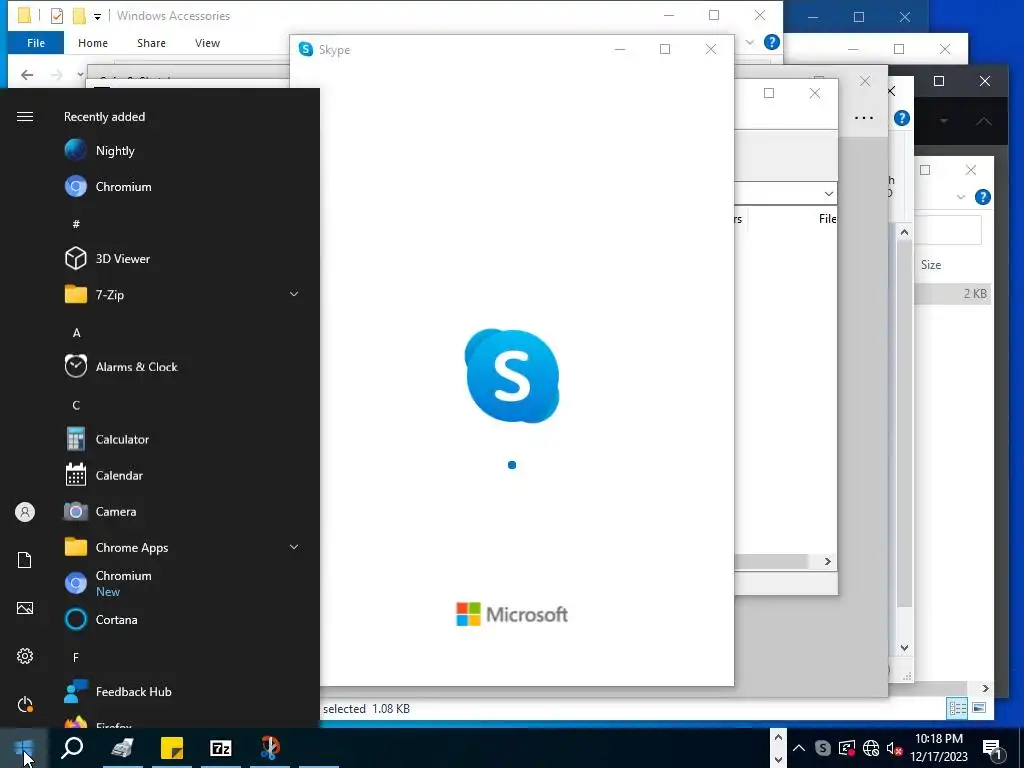This screenshot has height=768, width=1024.
Task: Click the Start button
Action: coord(24,748)
